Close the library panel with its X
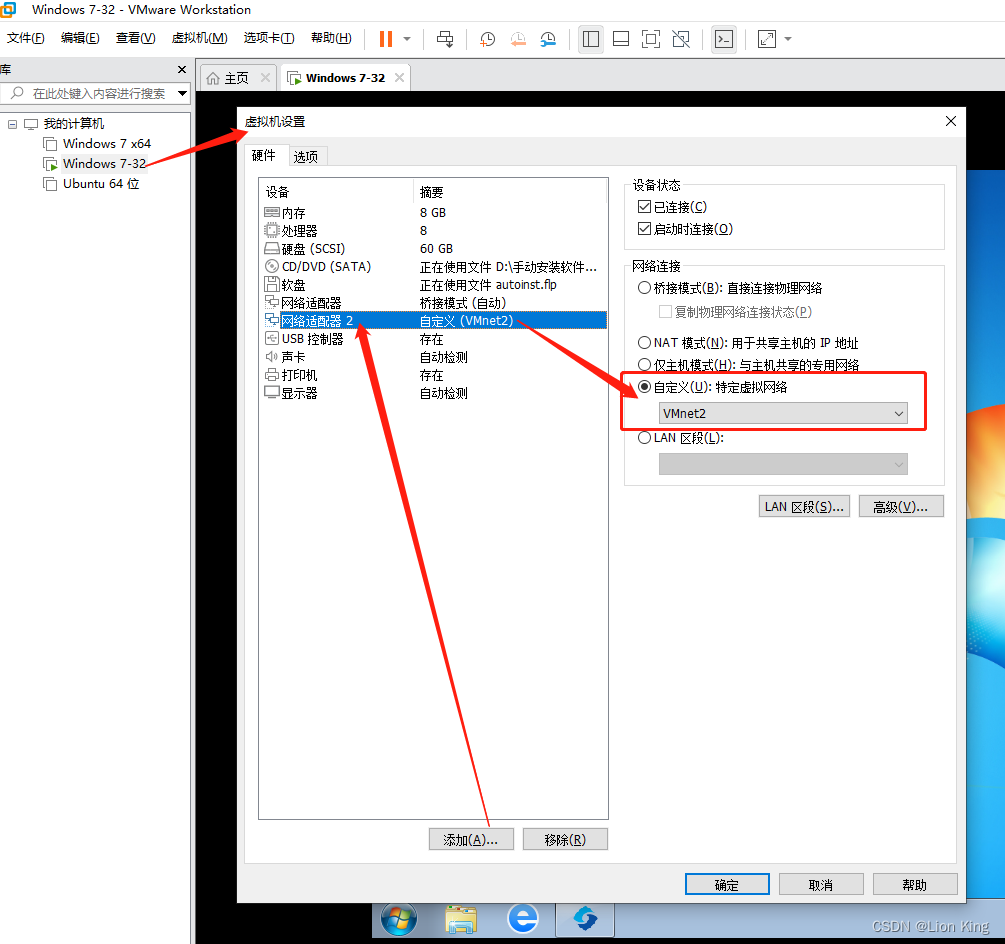 (x=182, y=69)
